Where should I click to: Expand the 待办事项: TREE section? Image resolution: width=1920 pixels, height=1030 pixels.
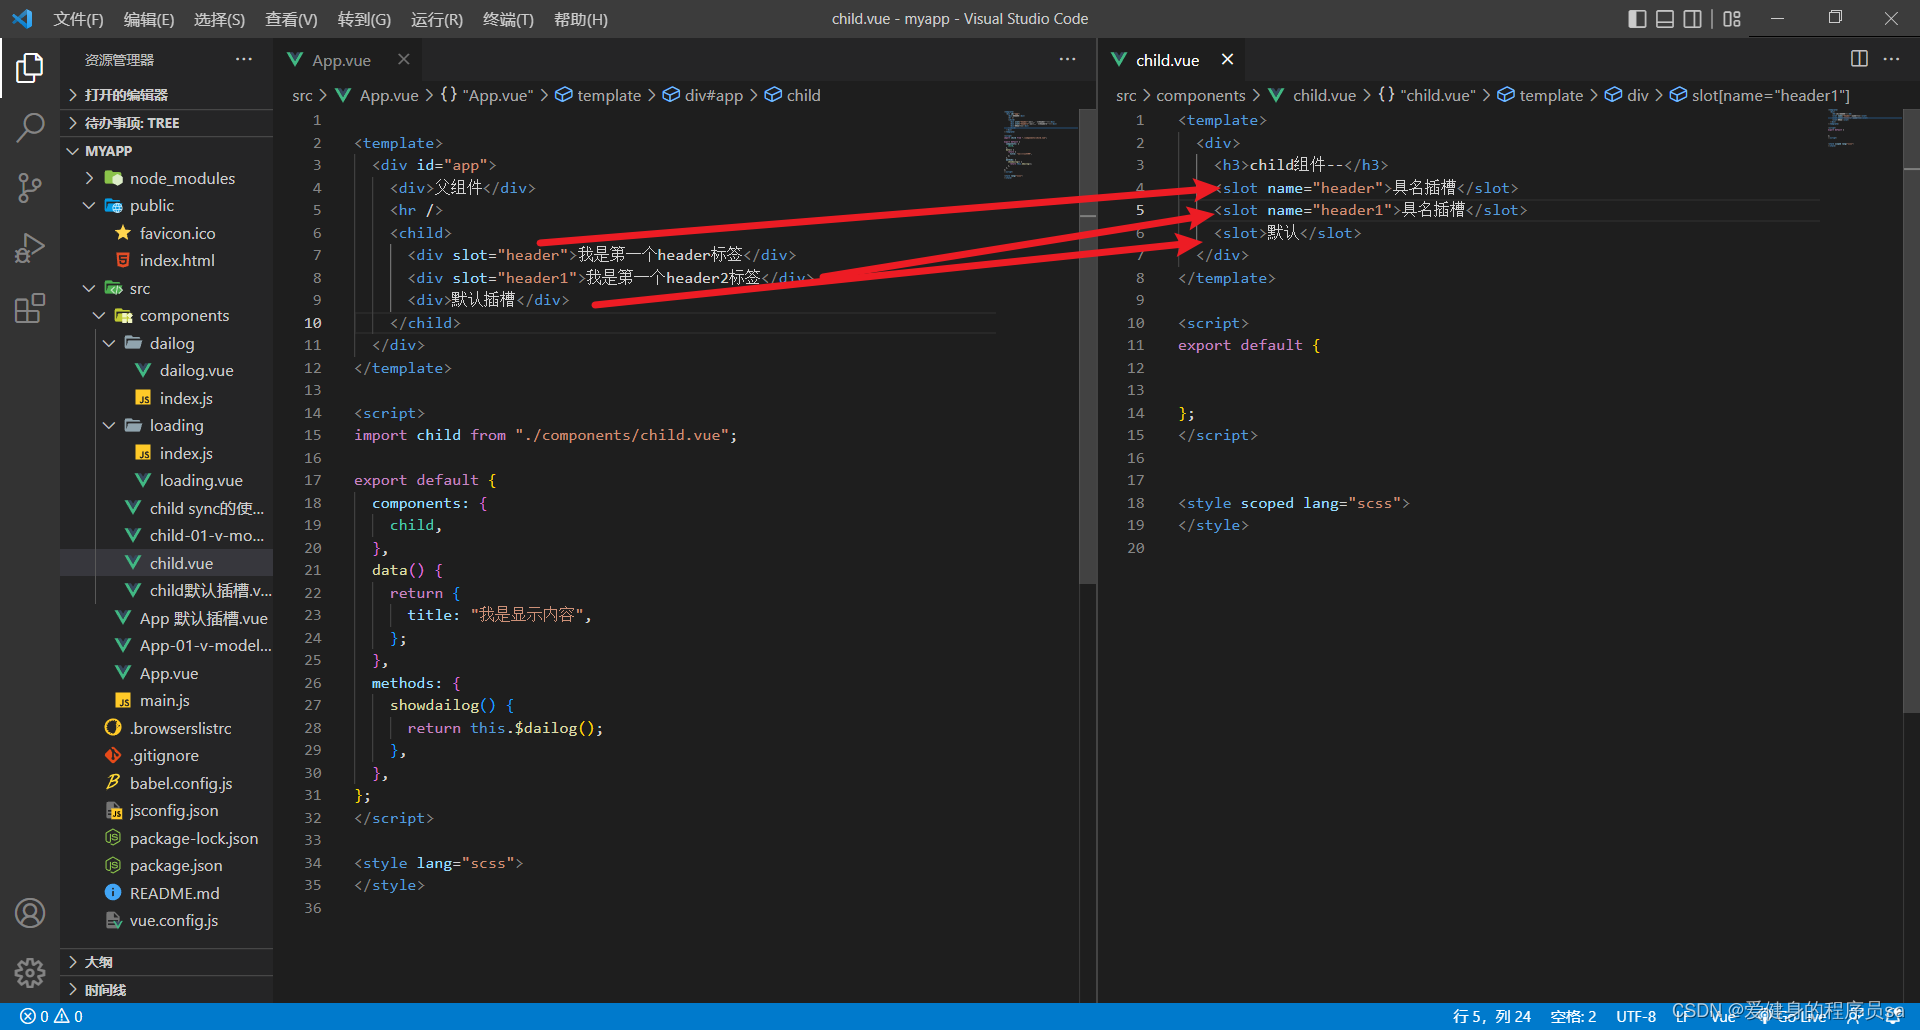click(x=167, y=123)
